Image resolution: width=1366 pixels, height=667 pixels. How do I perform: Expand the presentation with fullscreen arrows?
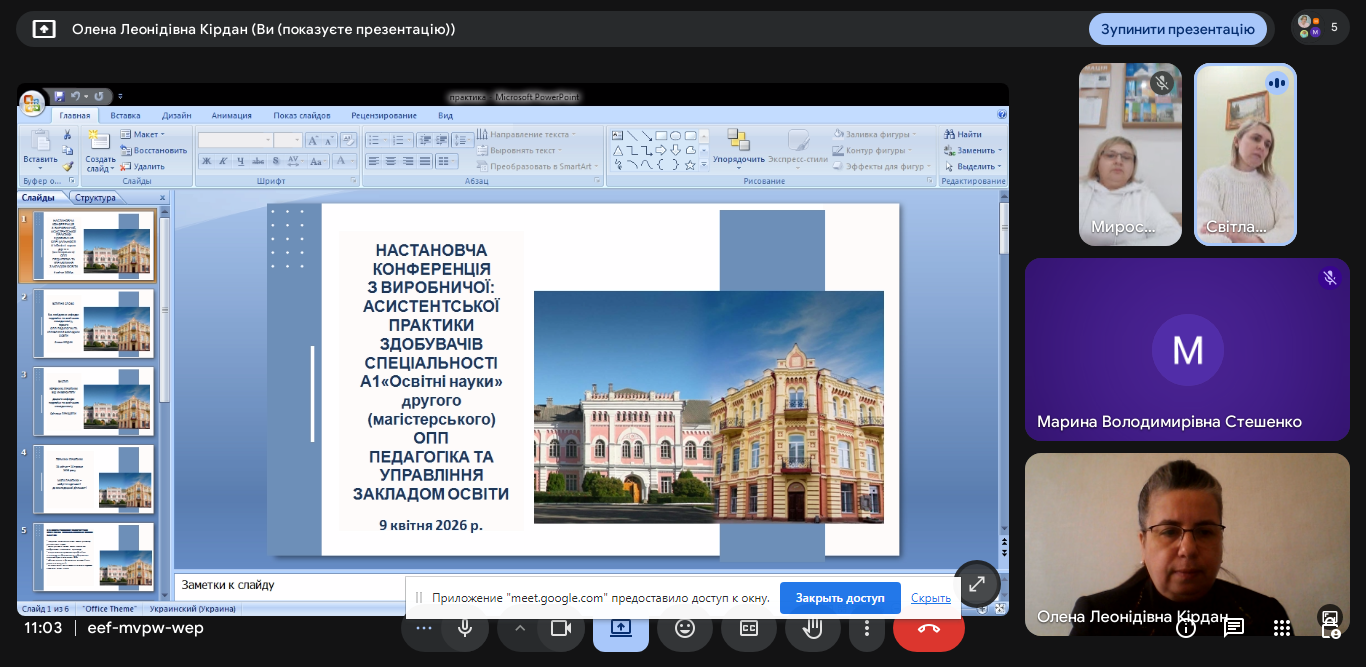(x=977, y=584)
